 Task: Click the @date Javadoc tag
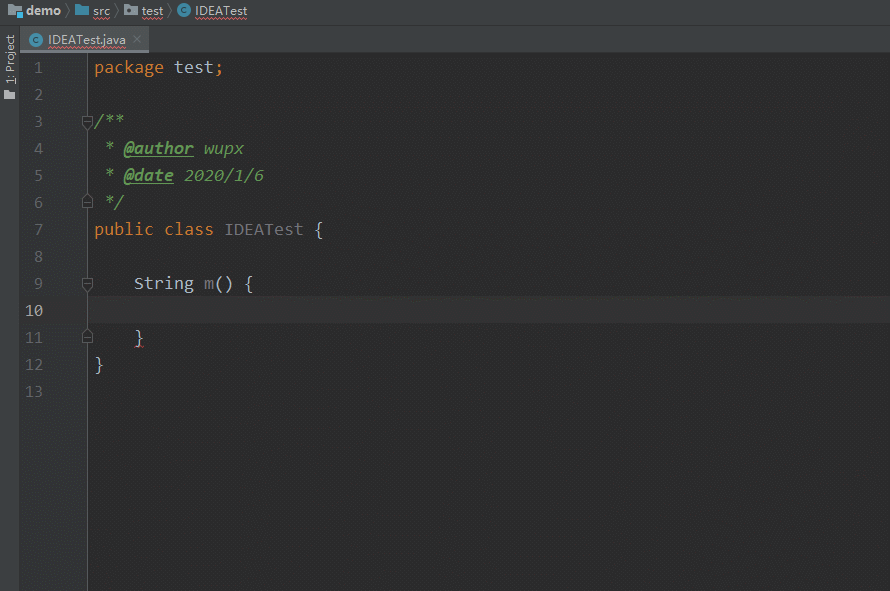click(x=148, y=176)
